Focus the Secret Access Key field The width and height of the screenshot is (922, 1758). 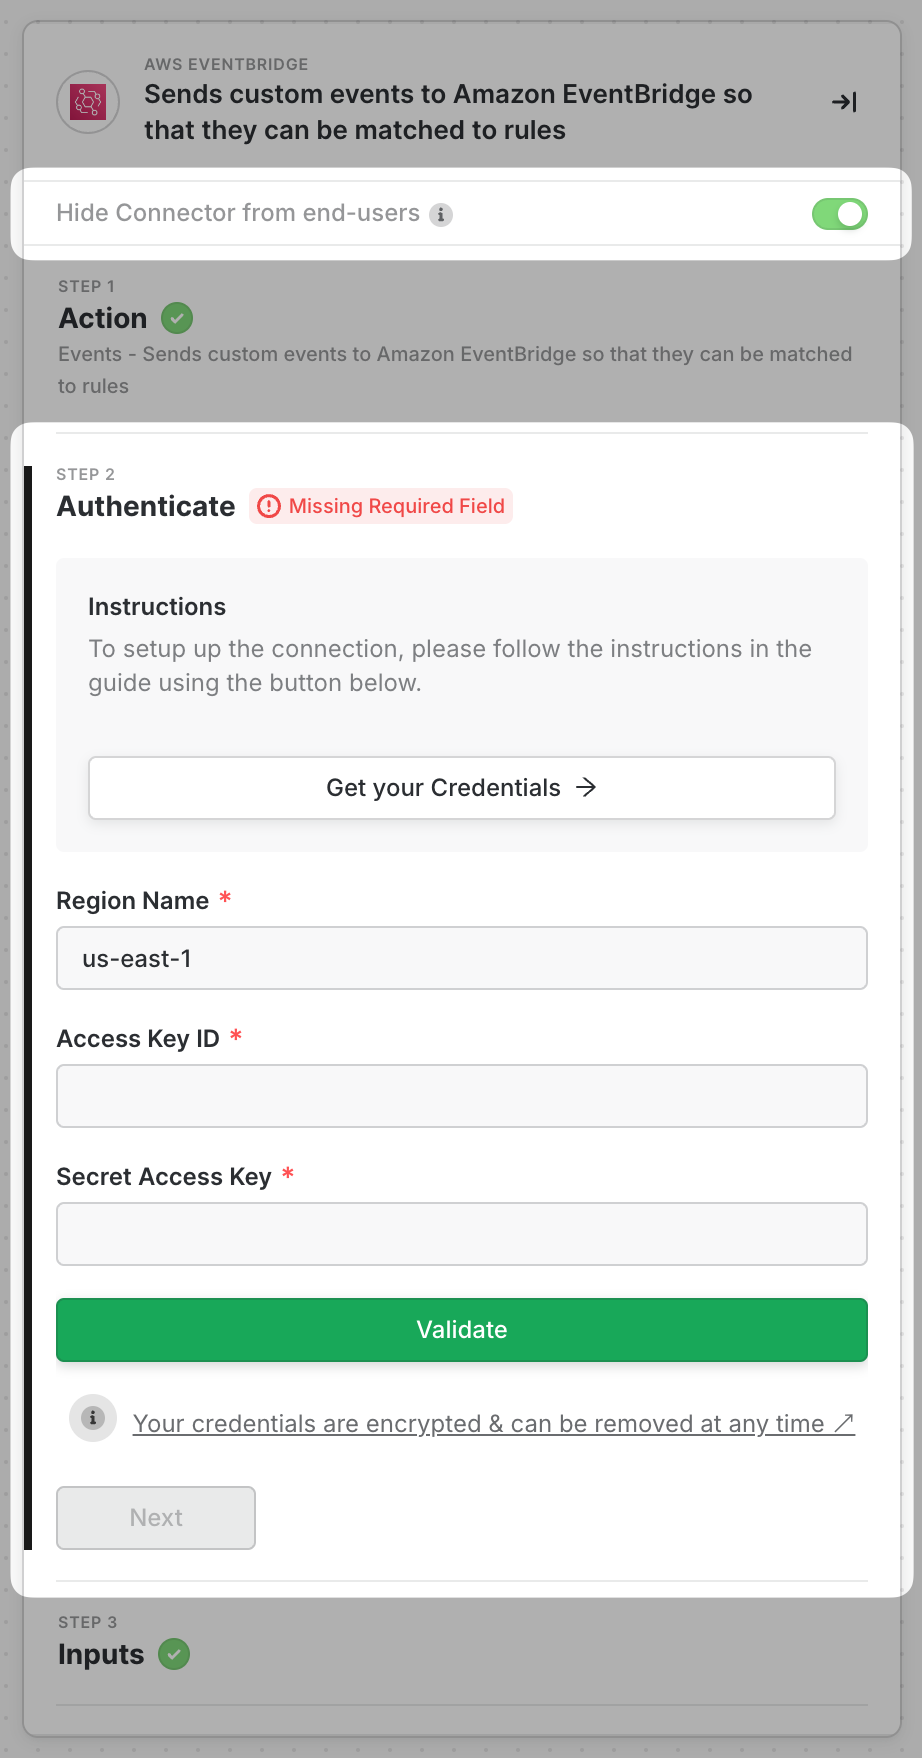461,1234
